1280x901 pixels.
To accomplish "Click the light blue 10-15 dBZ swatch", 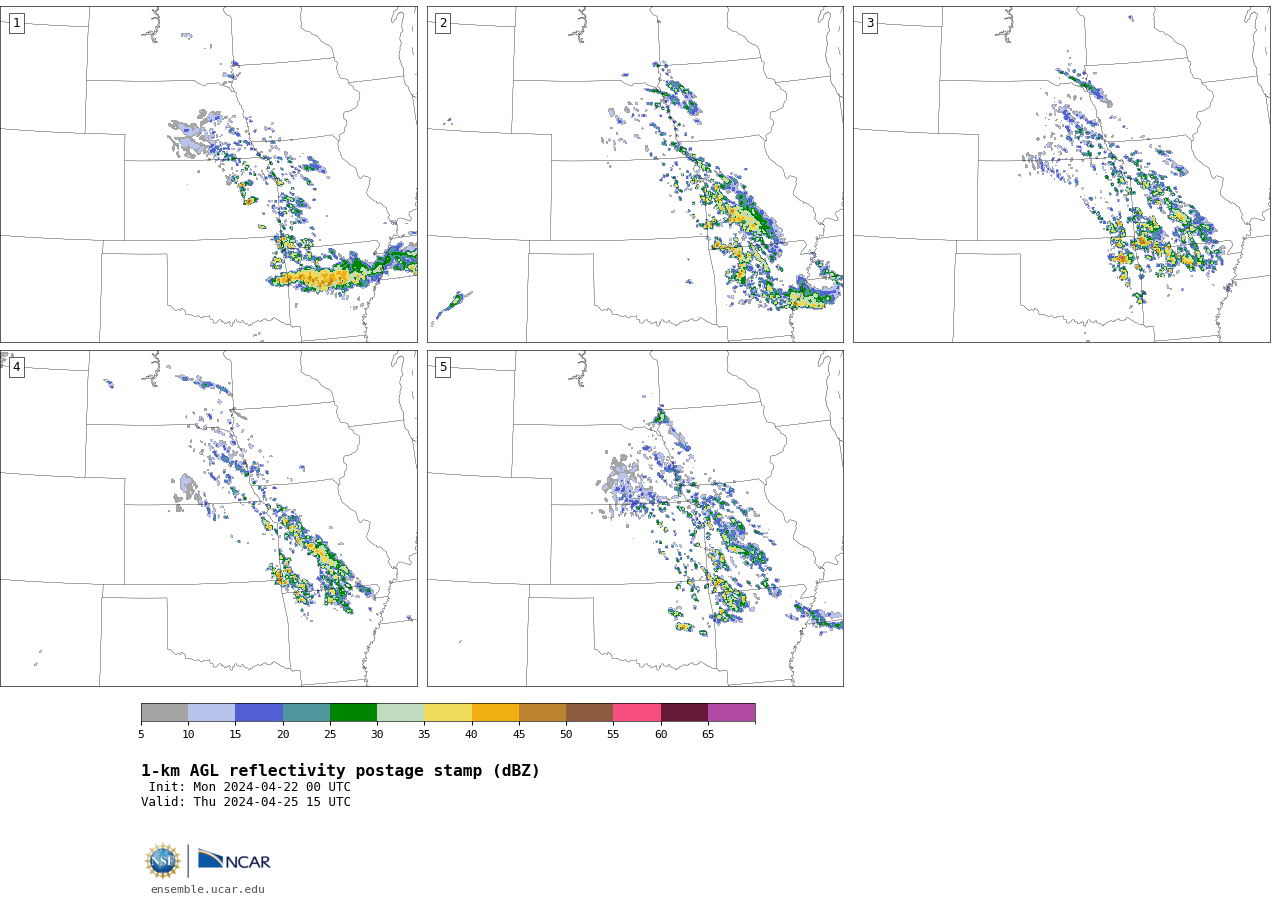I will [212, 713].
